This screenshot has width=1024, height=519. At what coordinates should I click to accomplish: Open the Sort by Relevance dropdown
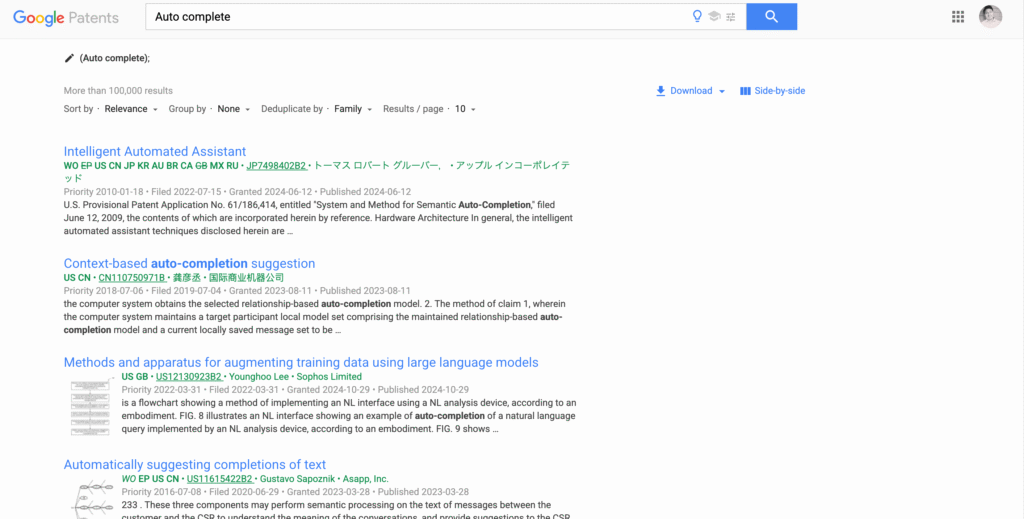[131, 109]
